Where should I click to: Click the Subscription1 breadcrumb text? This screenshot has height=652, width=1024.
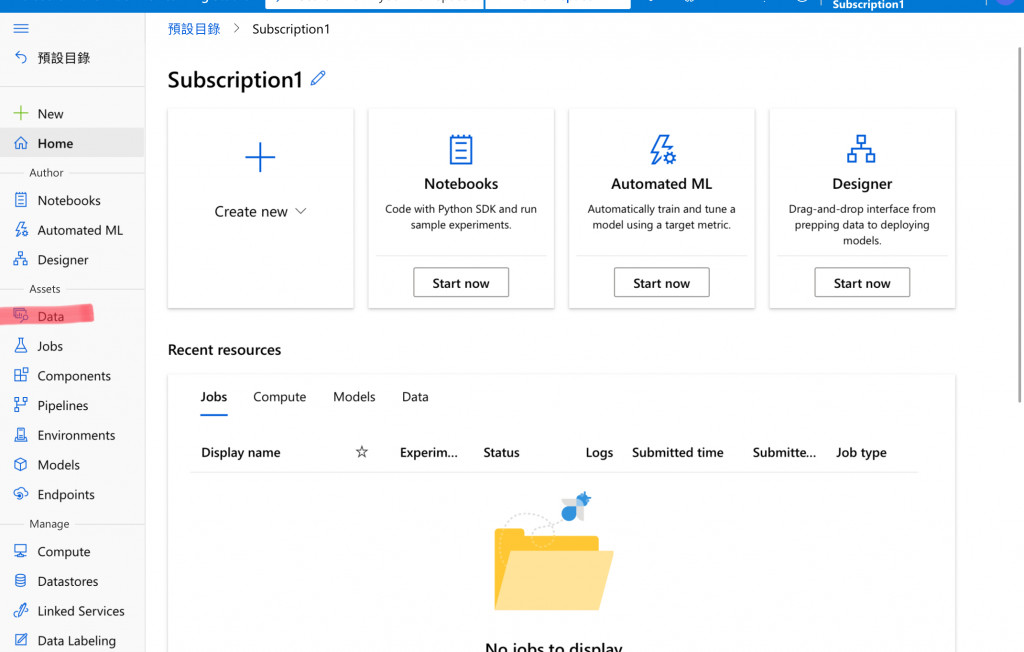(291, 29)
